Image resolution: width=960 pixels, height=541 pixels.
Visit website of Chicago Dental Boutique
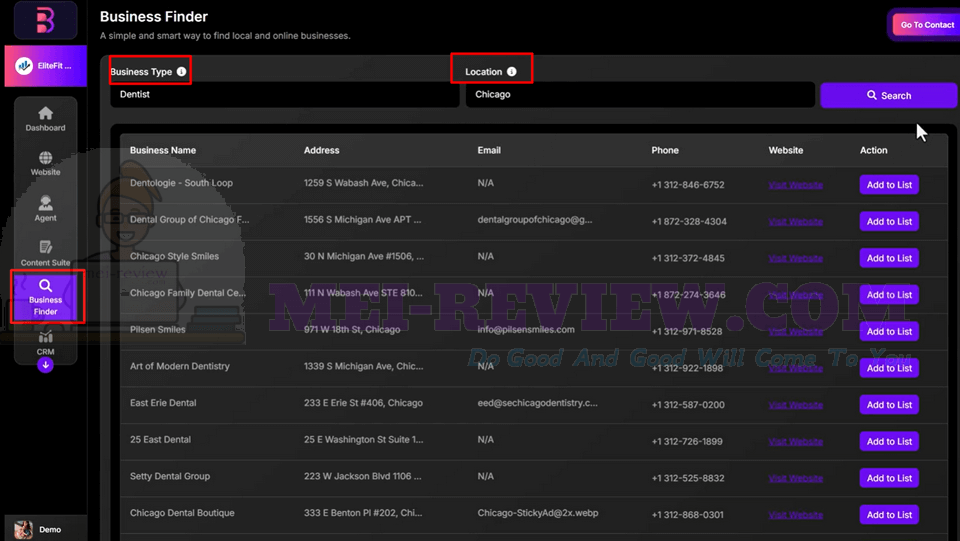point(795,515)
